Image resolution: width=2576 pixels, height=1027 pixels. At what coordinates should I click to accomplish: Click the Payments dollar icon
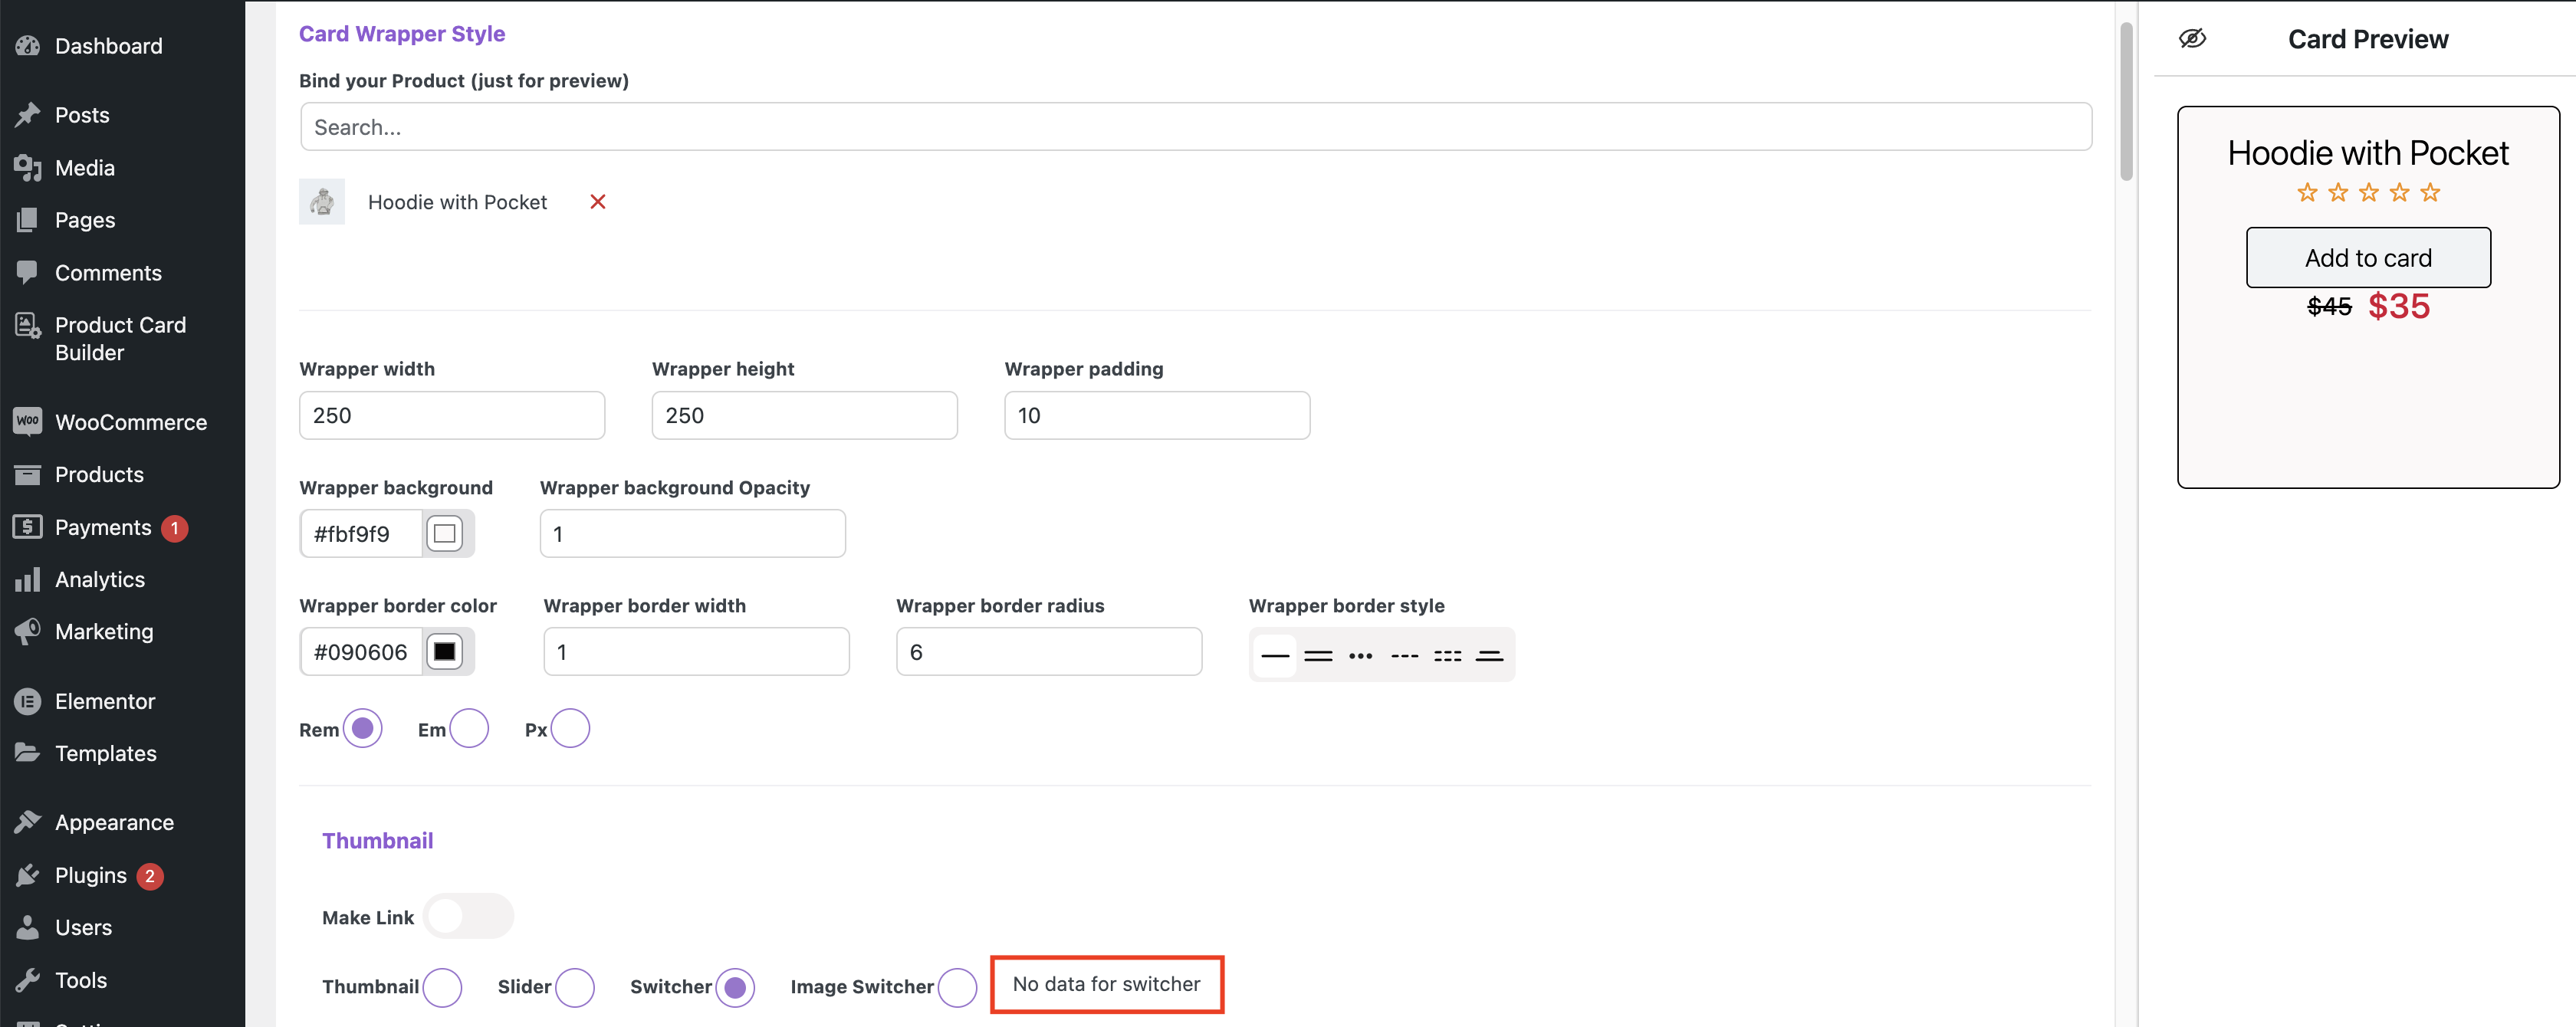pos(28,527)
